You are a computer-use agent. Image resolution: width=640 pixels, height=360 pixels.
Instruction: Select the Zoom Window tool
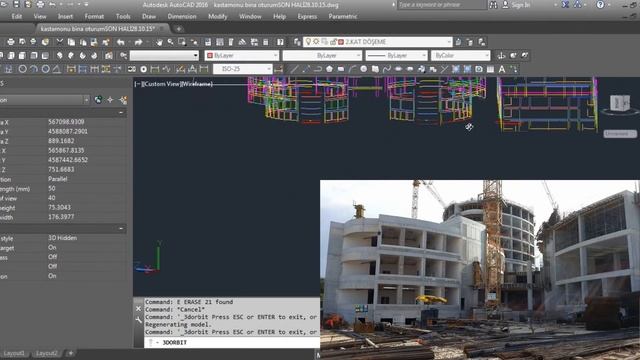pos(182,42)
